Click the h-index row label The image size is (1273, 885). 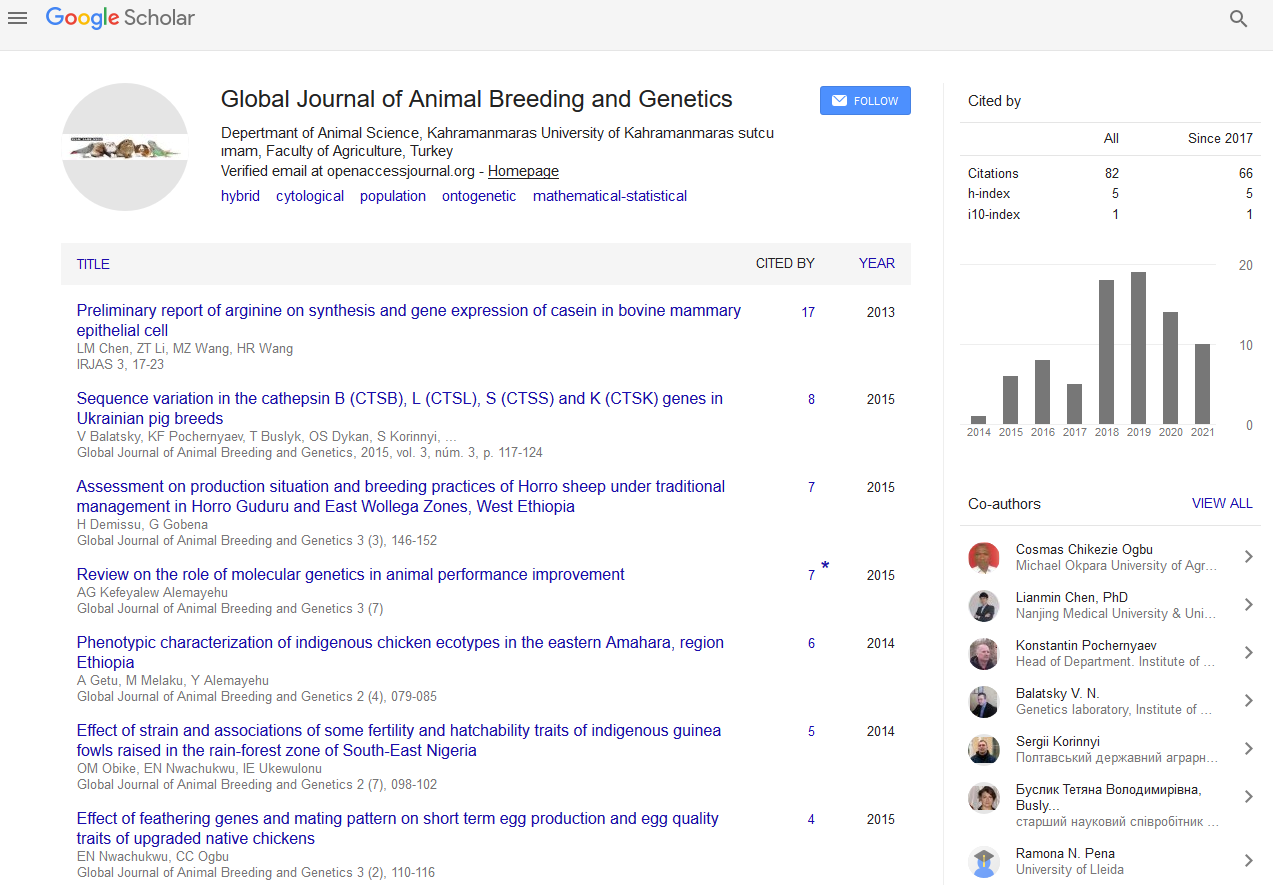pos(989,194)
